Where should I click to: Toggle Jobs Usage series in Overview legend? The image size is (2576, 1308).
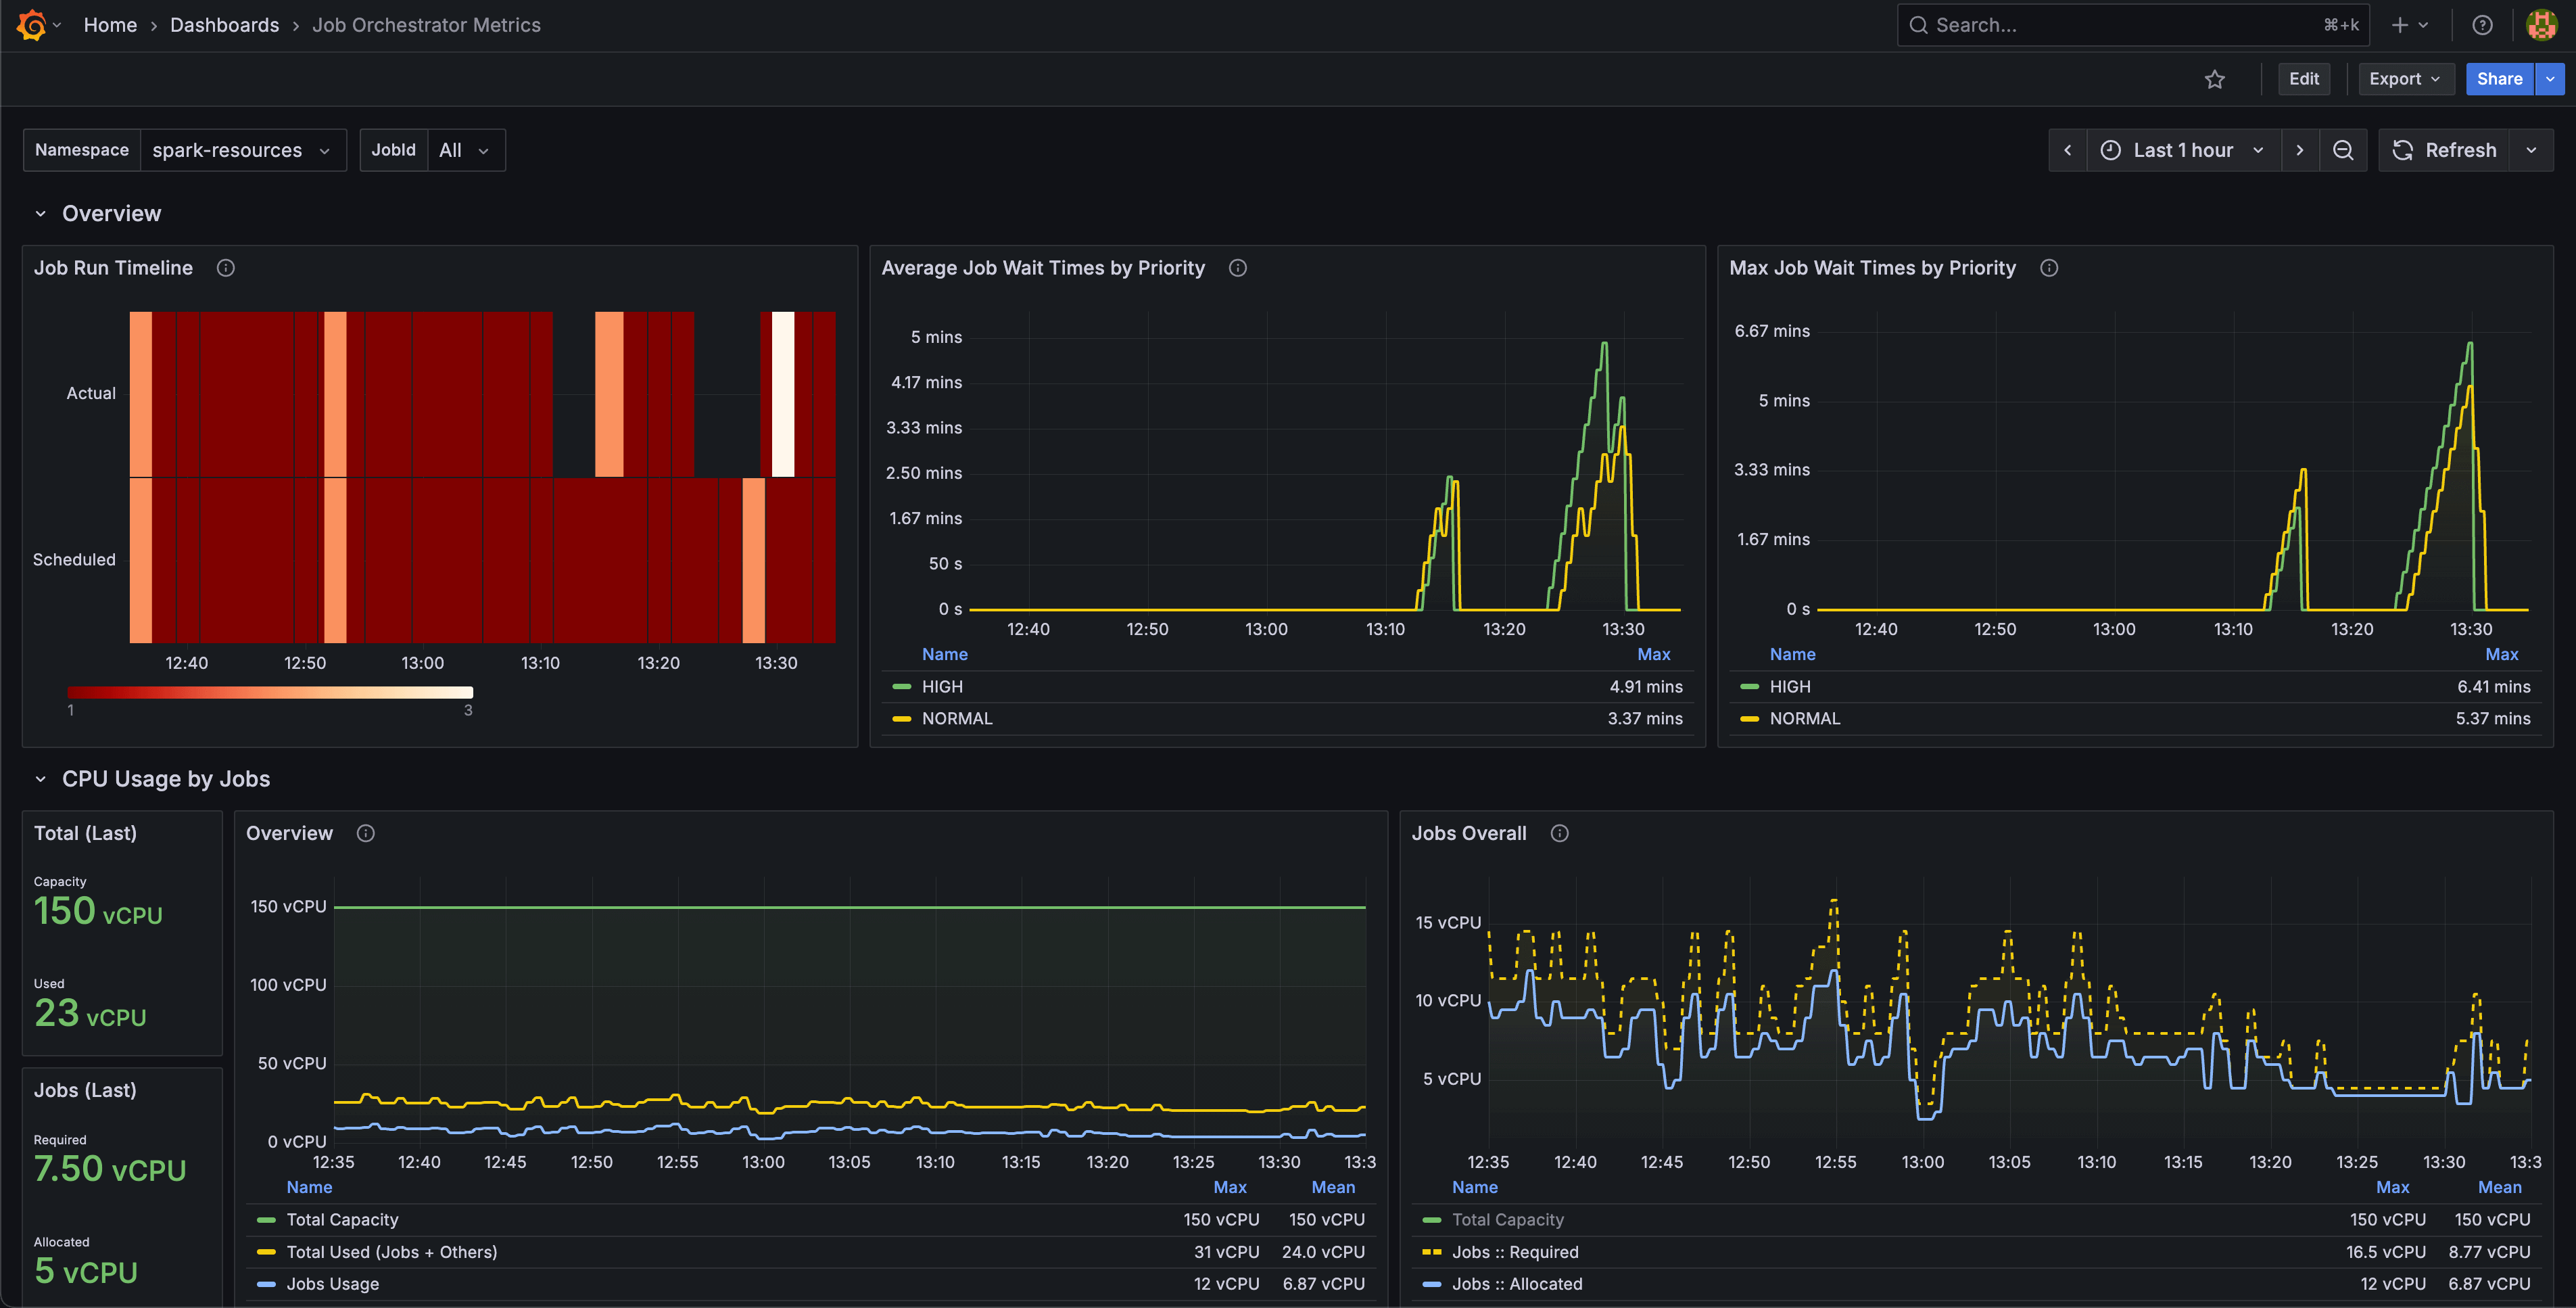coord(332,1283)
